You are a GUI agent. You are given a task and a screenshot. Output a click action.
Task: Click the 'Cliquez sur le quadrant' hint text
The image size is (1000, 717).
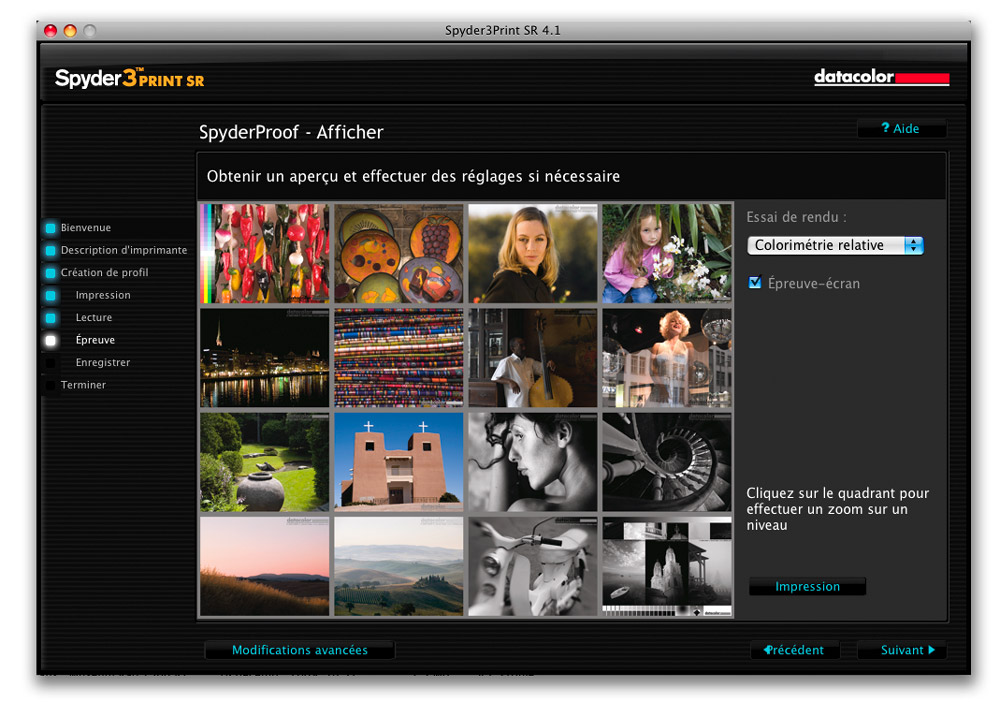coord(837,509)
